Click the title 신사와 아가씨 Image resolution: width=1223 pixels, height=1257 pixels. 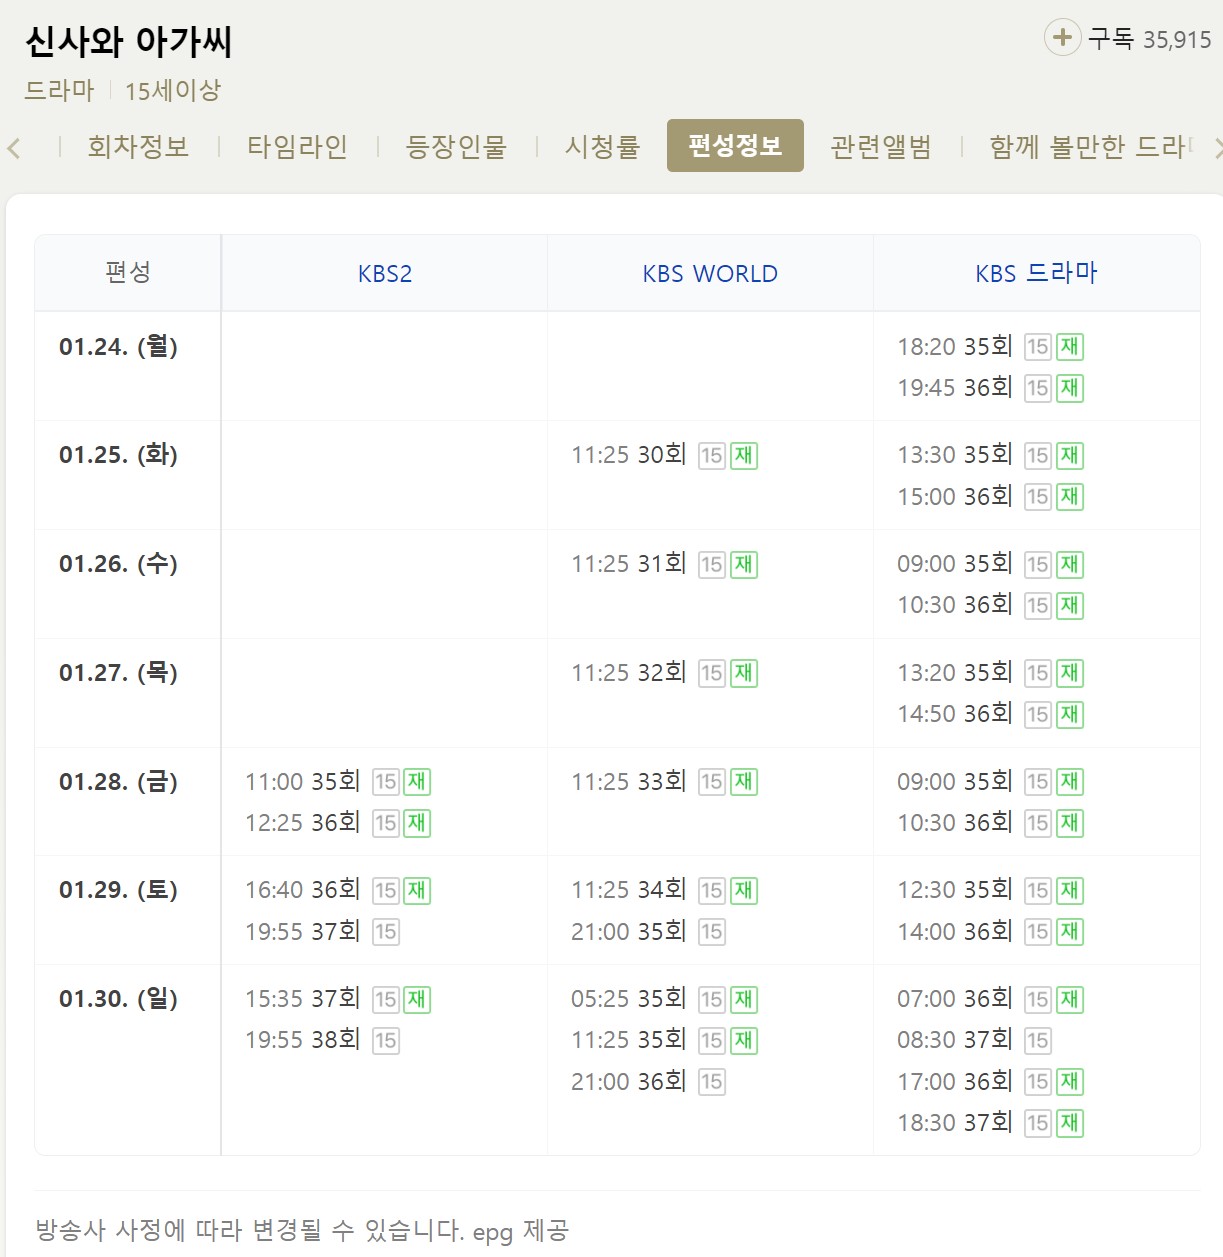point(129,42)
